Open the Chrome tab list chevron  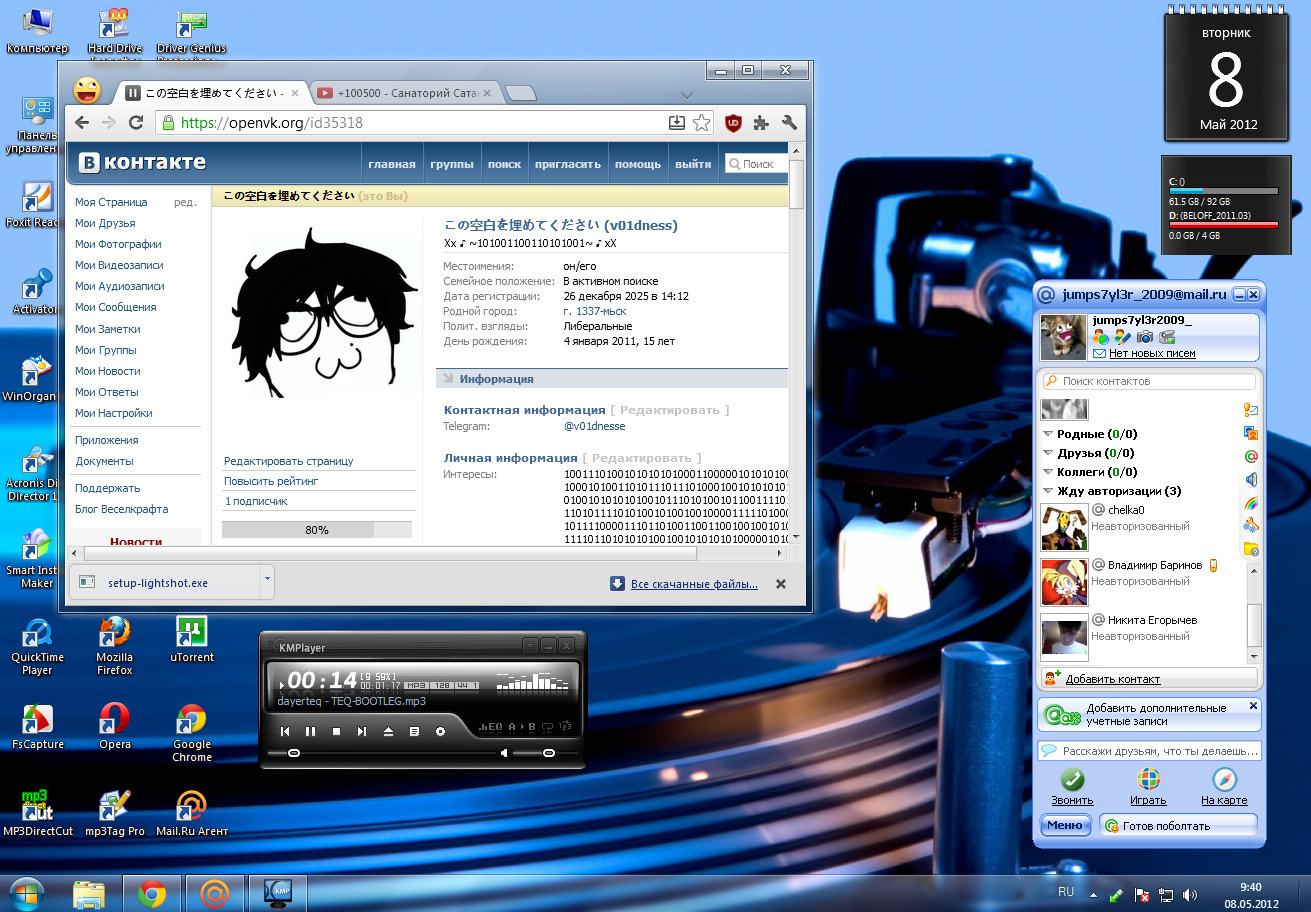(687, 95)
